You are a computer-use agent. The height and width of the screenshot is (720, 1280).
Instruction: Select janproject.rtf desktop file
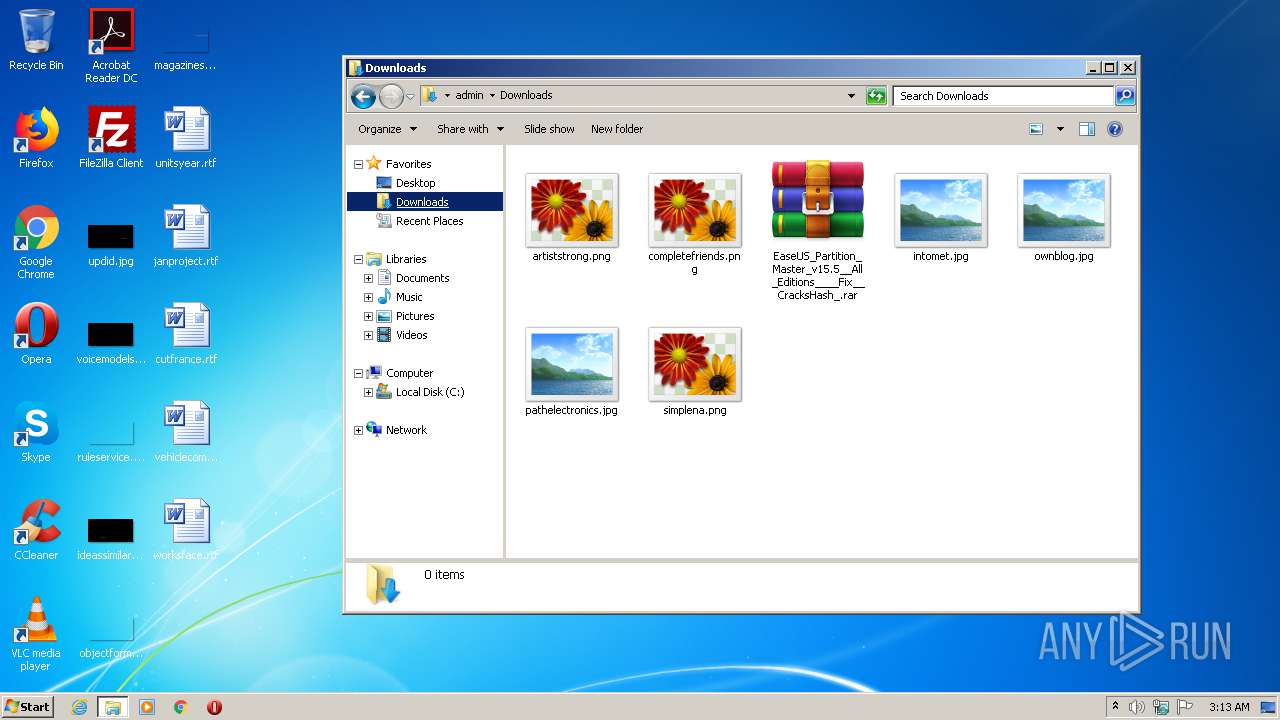186,236
